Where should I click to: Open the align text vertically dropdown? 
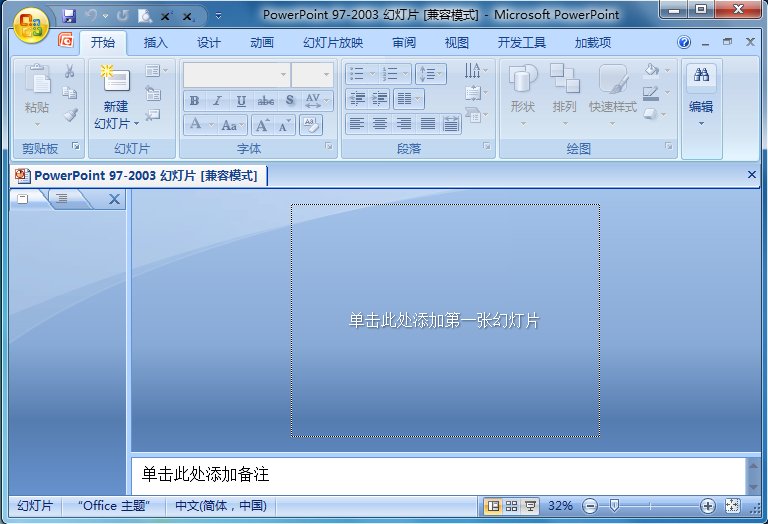point(476,93)
